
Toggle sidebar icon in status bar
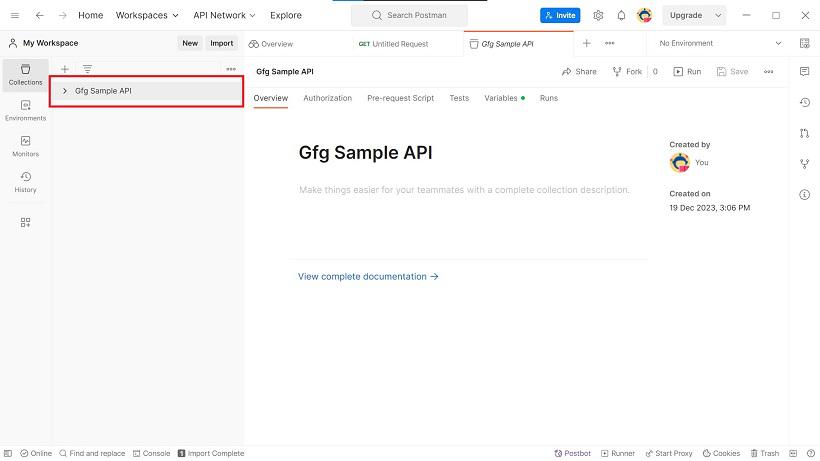point(8,453)
